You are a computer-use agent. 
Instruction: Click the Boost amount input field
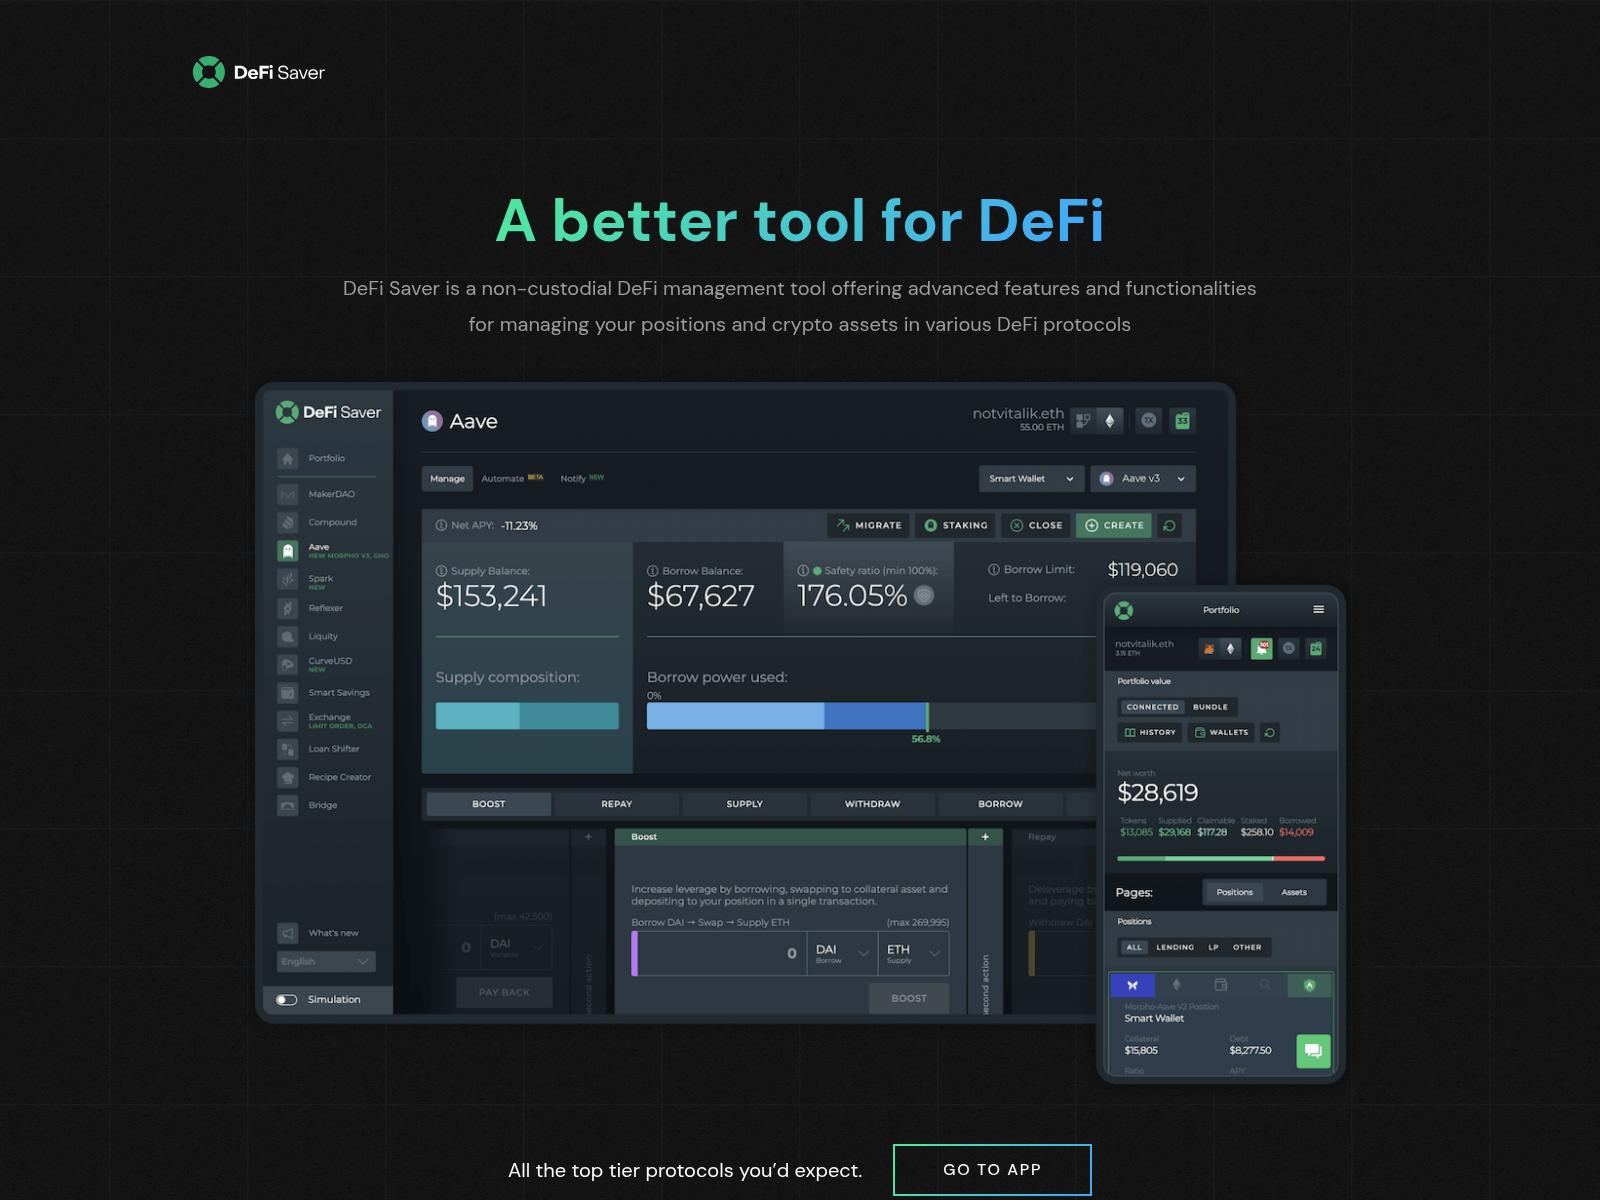pos(719,954)
